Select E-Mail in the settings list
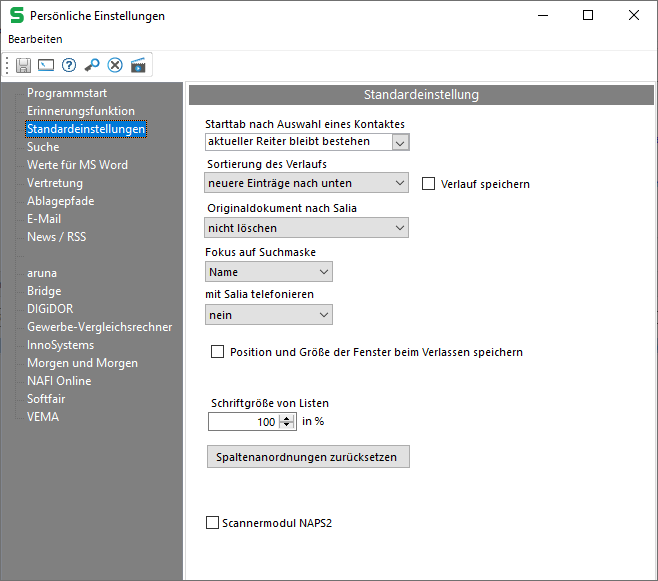658x581 pixels. 44,219
